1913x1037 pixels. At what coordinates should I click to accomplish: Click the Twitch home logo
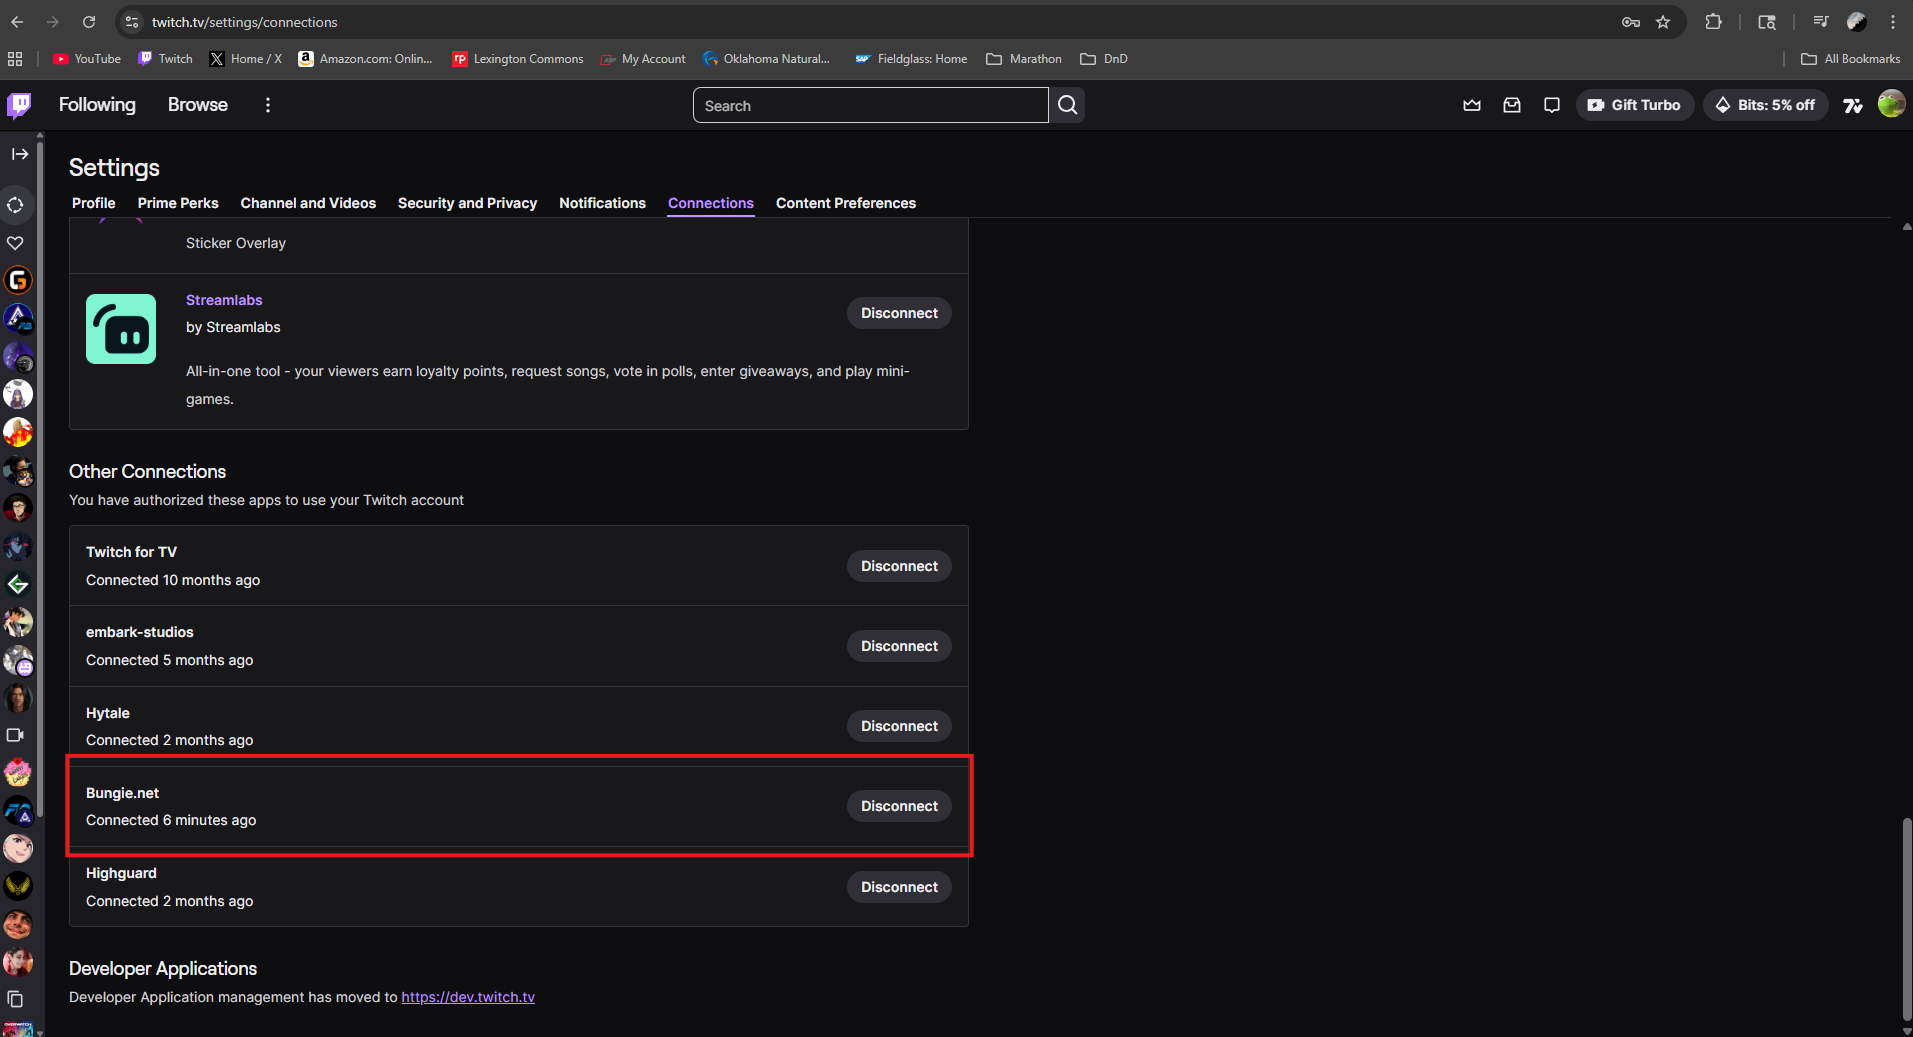coord(19,105)
